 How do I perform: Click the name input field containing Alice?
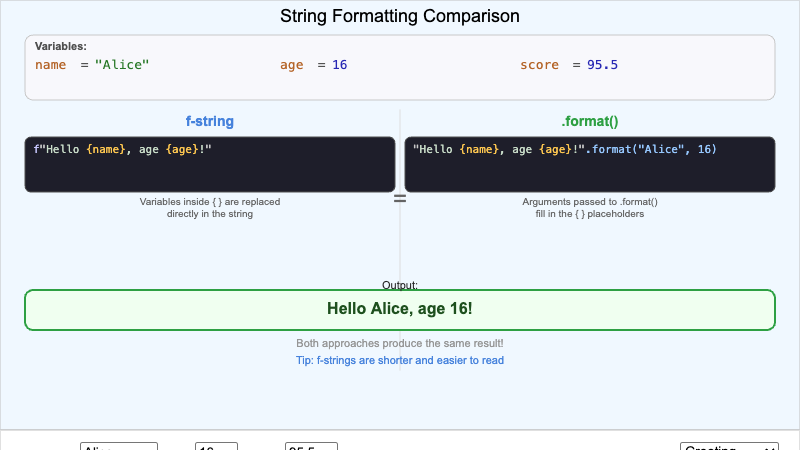[x=118, y=448]
